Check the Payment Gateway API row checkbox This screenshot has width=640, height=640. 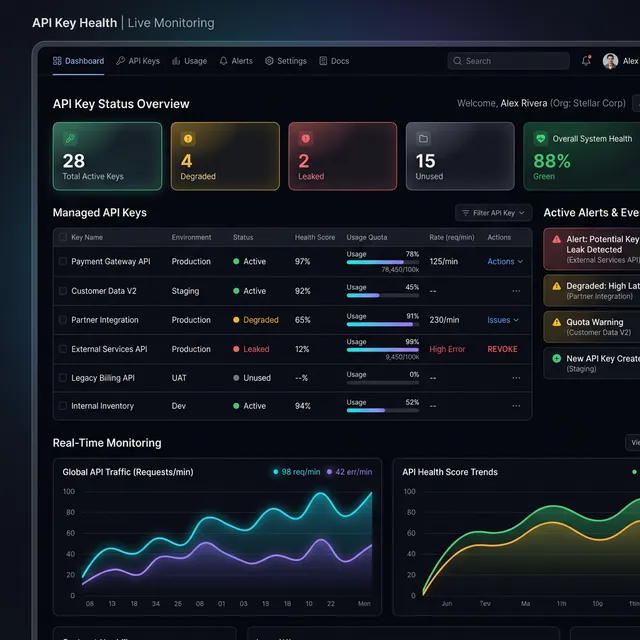click(63, 261)
